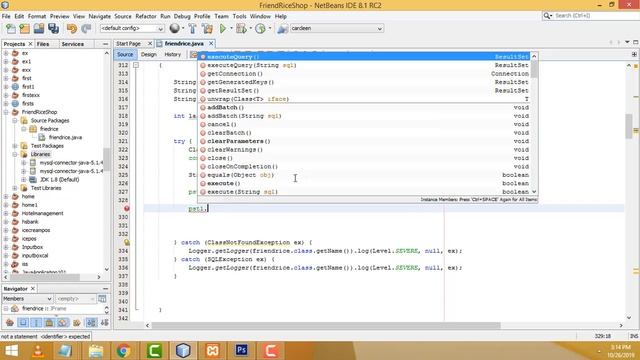Click the completion popup scroll down arrow
640x360 pixels.
[534, 191]
